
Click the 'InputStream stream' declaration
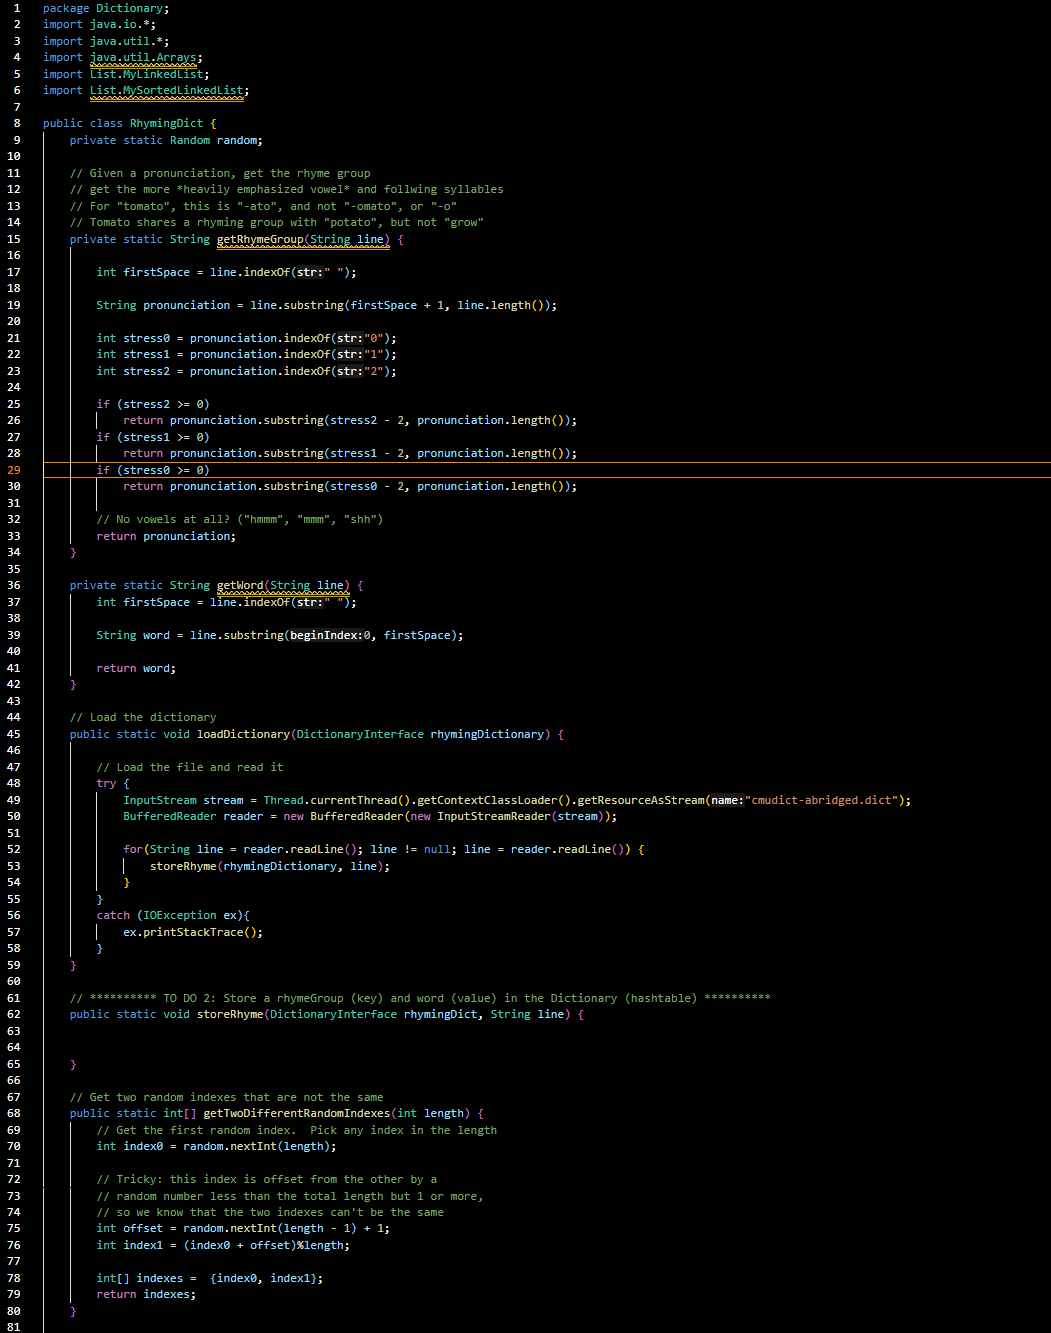click(183, 800)
